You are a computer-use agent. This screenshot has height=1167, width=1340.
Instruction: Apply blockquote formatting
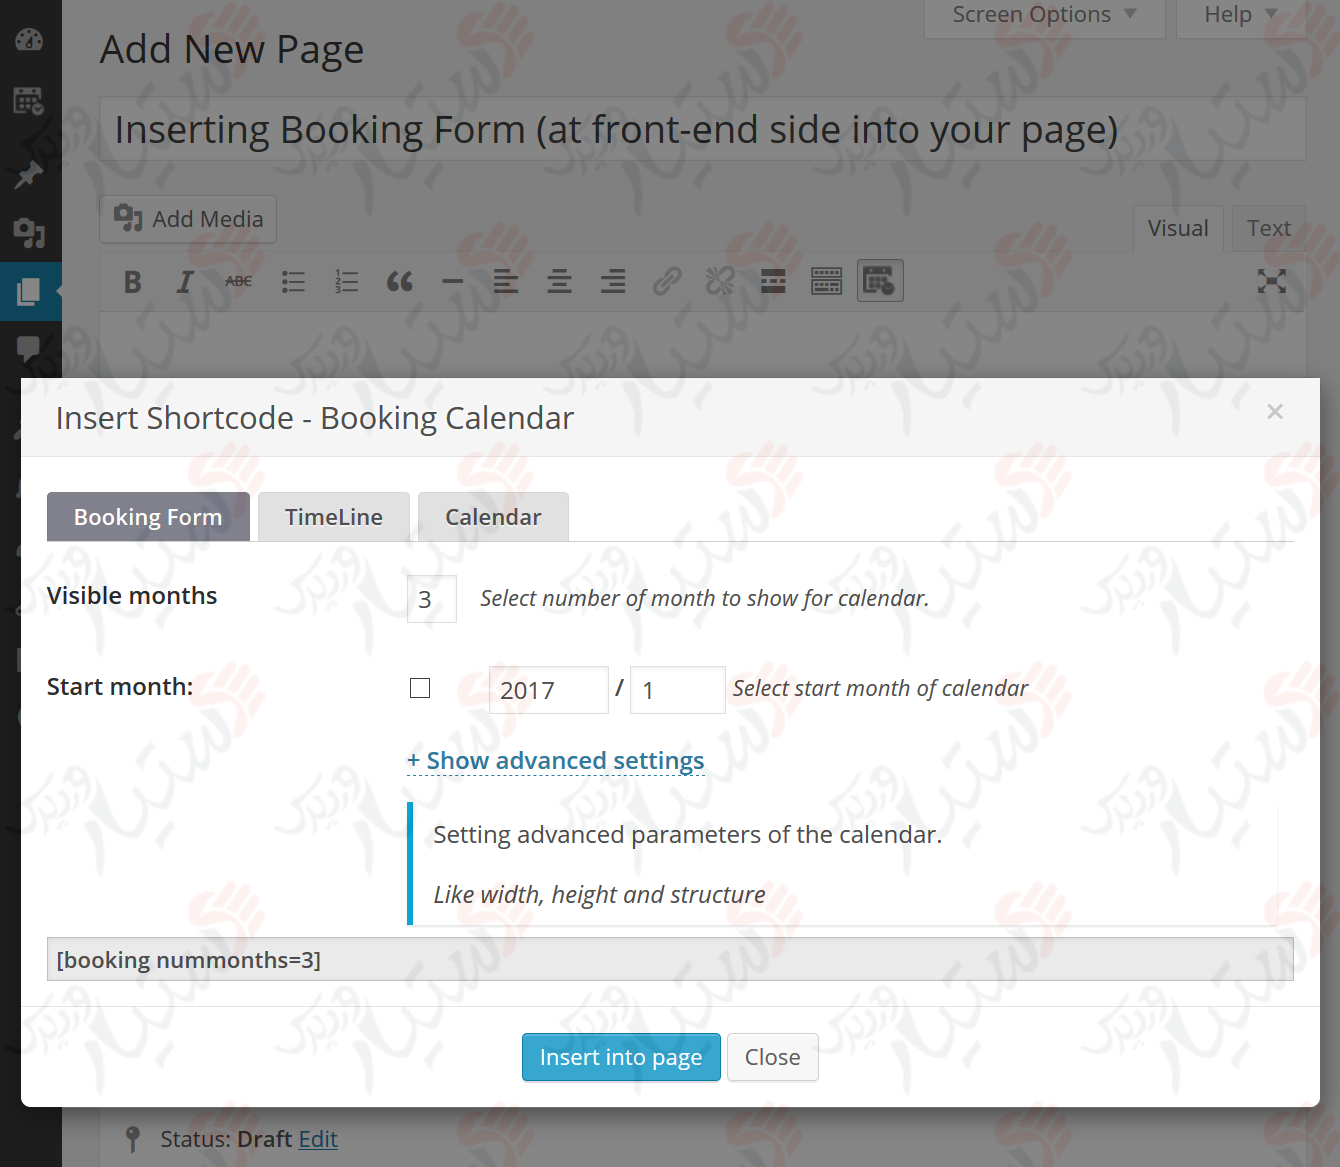400,282
